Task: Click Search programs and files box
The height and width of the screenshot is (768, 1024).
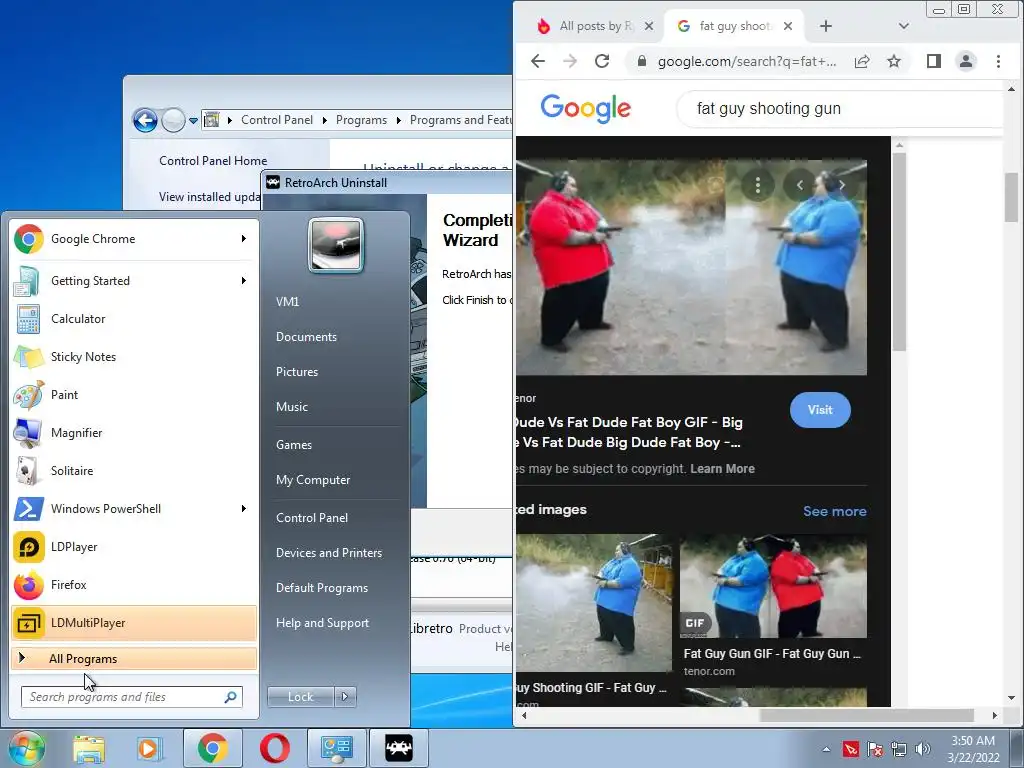Action: coord(131,697)
